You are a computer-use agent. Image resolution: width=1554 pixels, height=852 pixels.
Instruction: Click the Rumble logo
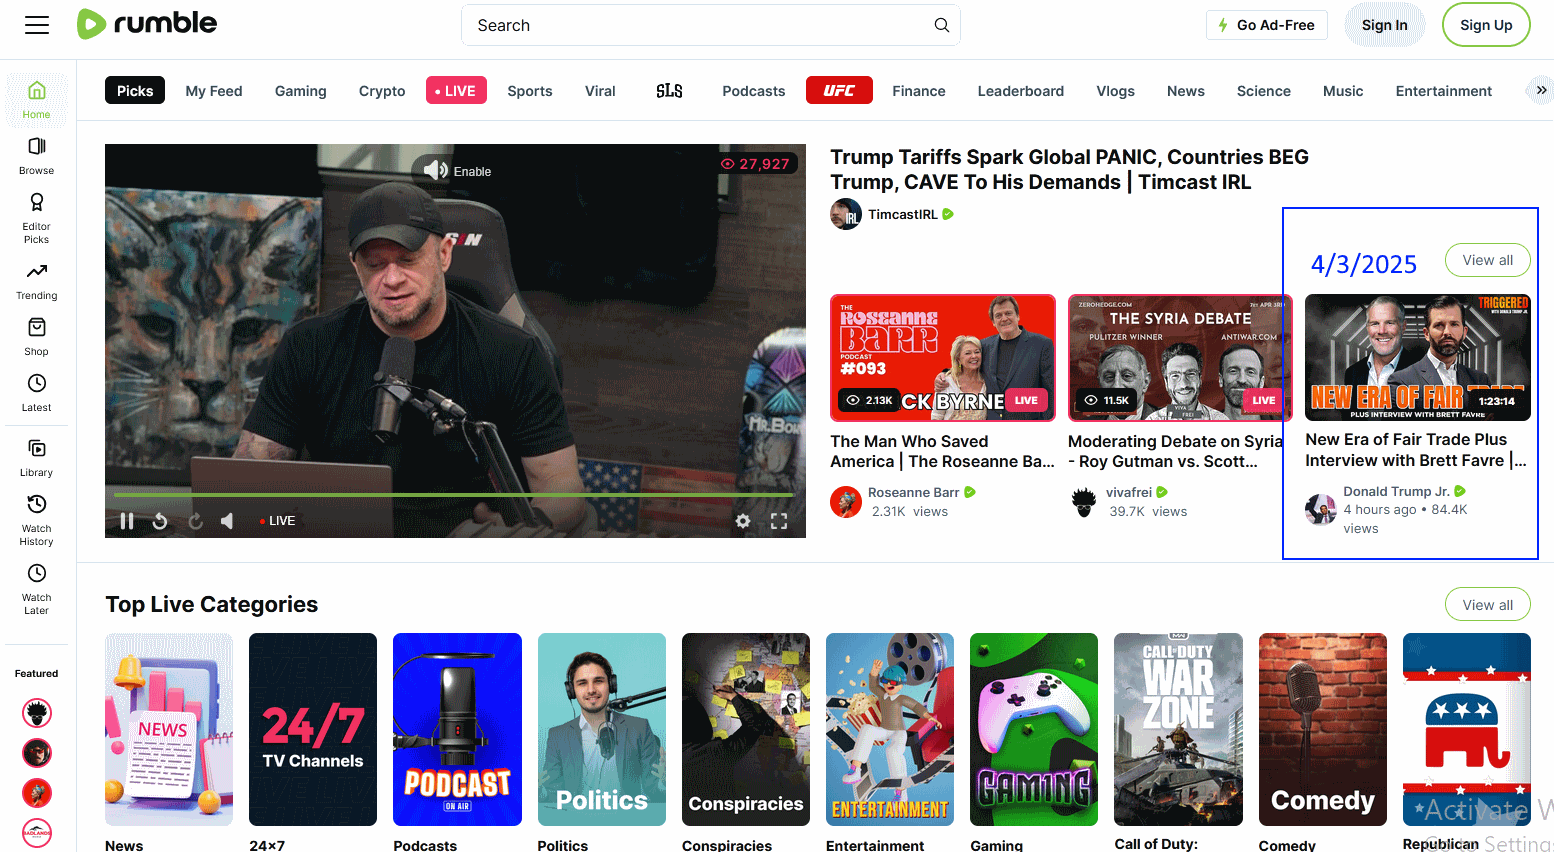click(x=147, y=24)
